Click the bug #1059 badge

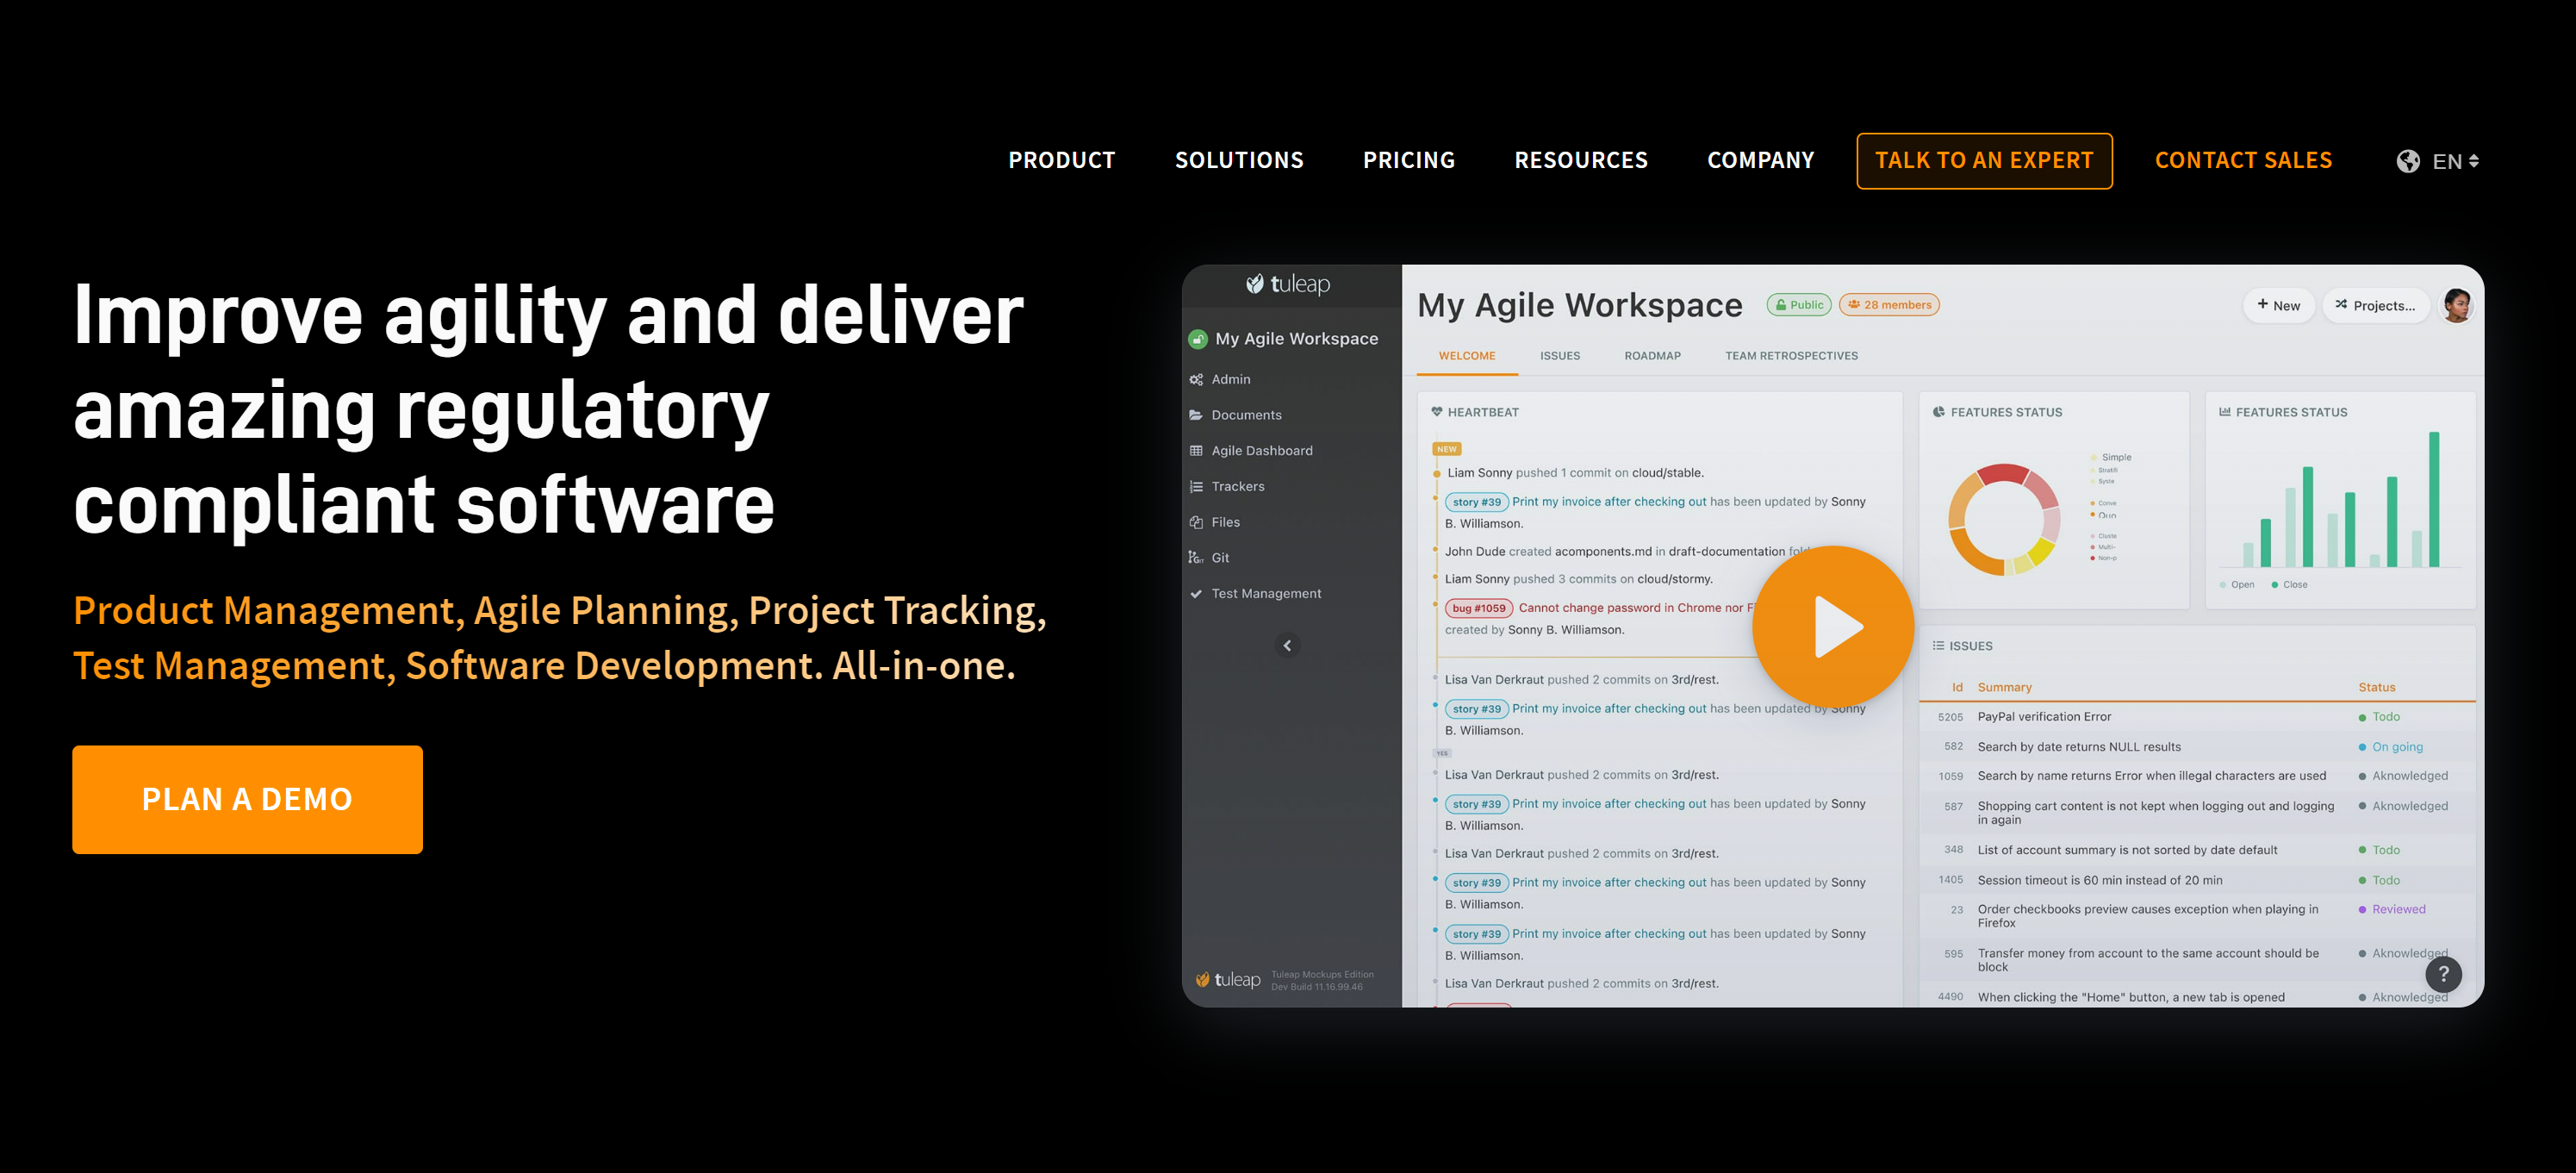coord(1478,608)
